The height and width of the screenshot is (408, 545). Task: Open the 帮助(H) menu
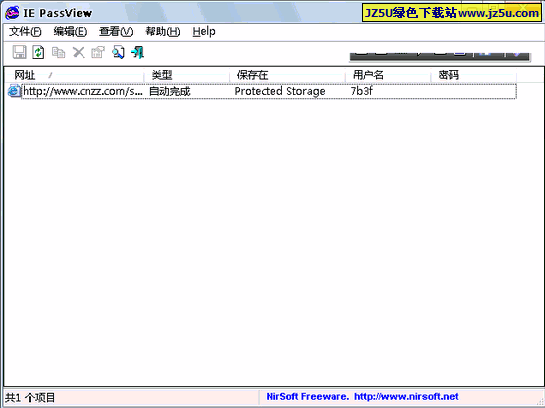[163, 32]
